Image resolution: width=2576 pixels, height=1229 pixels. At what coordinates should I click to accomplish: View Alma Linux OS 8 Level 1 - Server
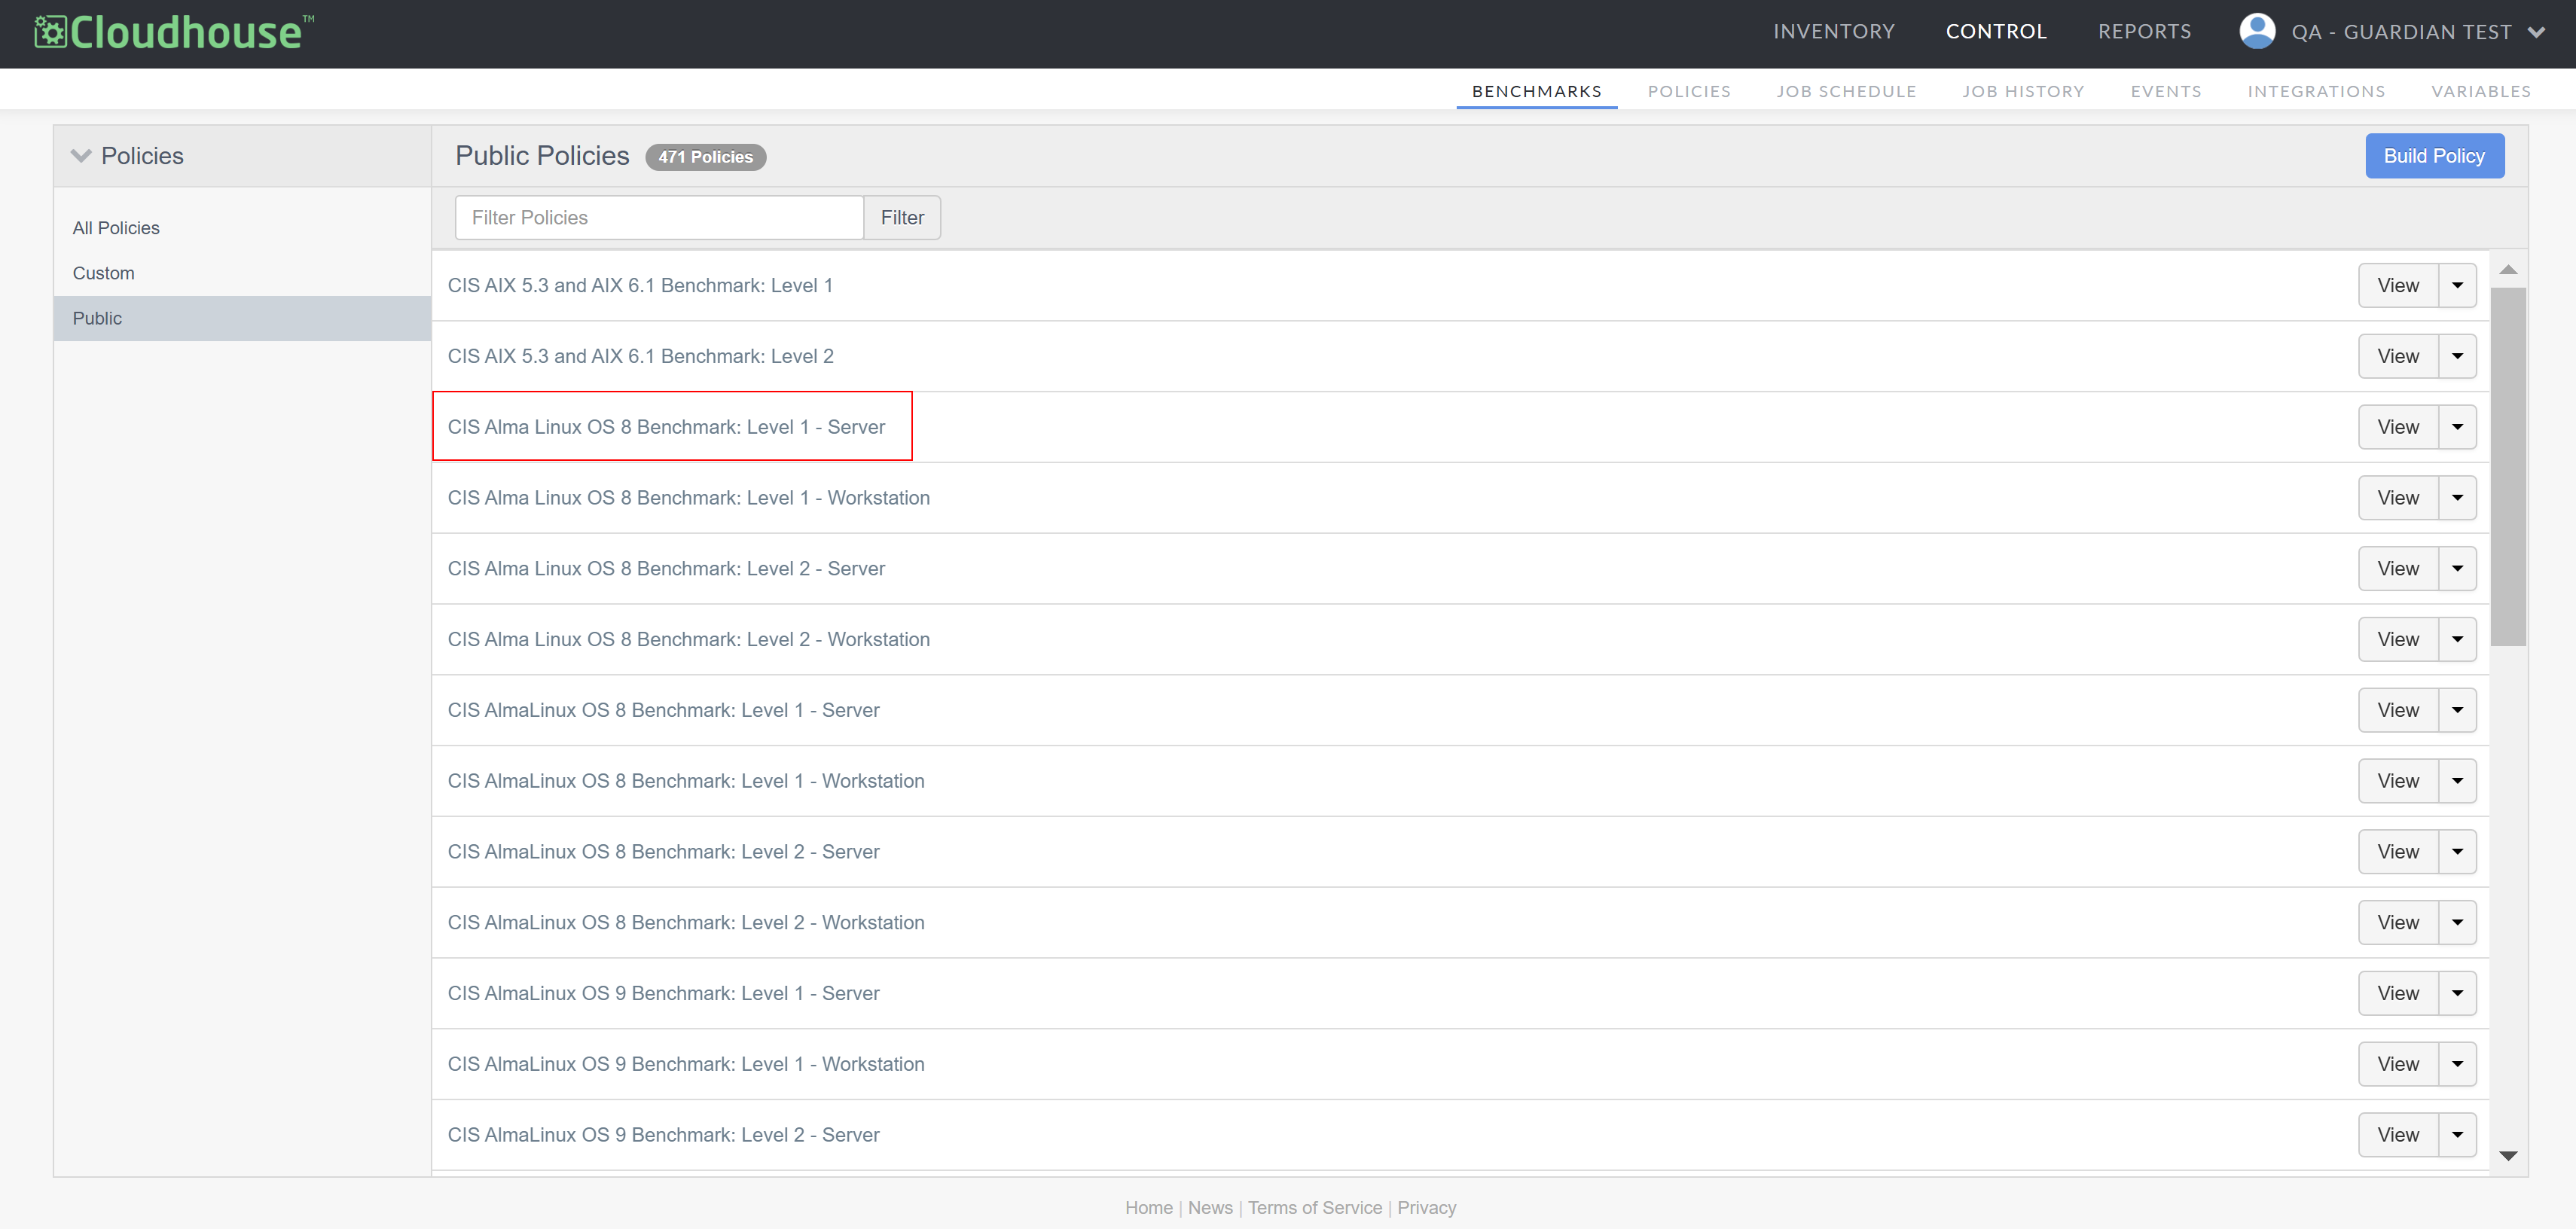[x=2398, y=427]
